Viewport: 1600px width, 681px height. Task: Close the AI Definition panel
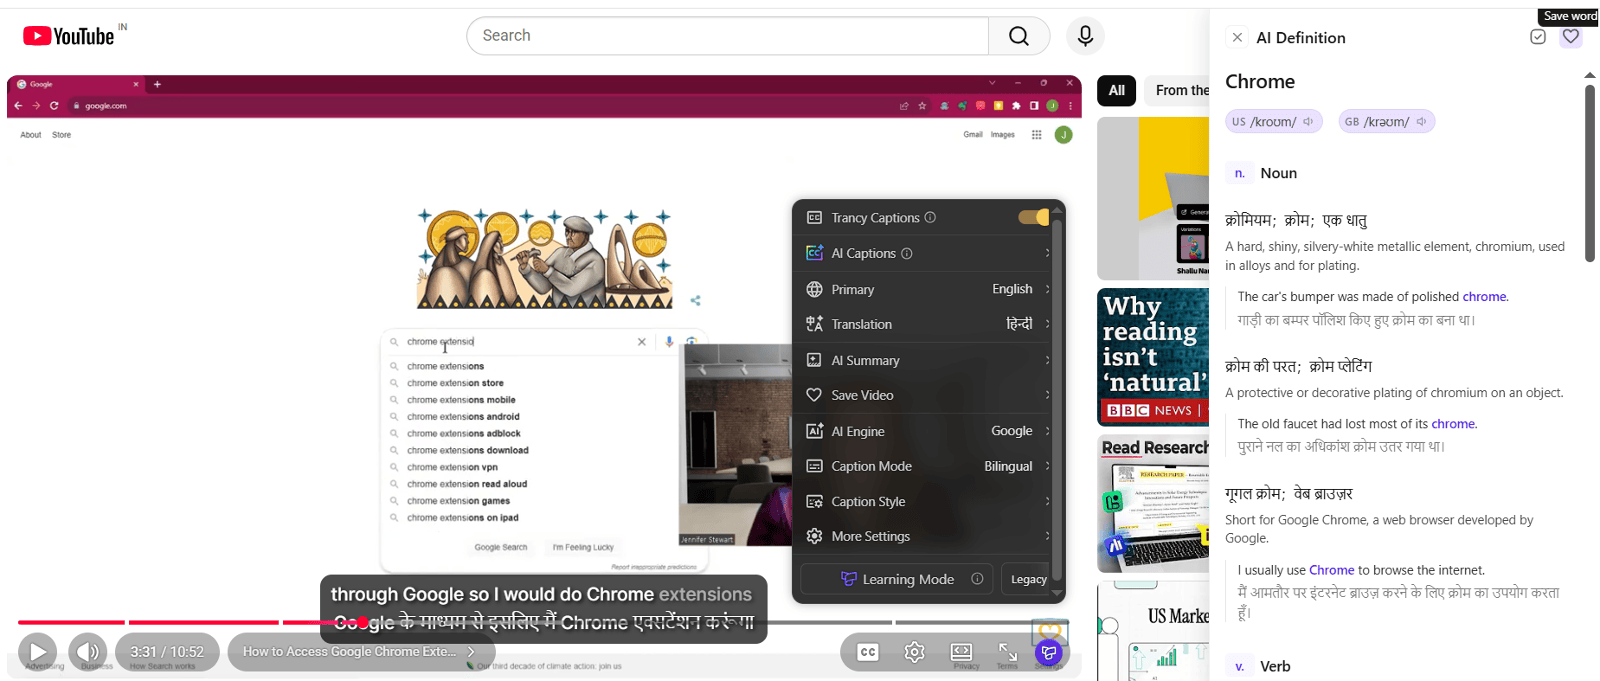1237,37
